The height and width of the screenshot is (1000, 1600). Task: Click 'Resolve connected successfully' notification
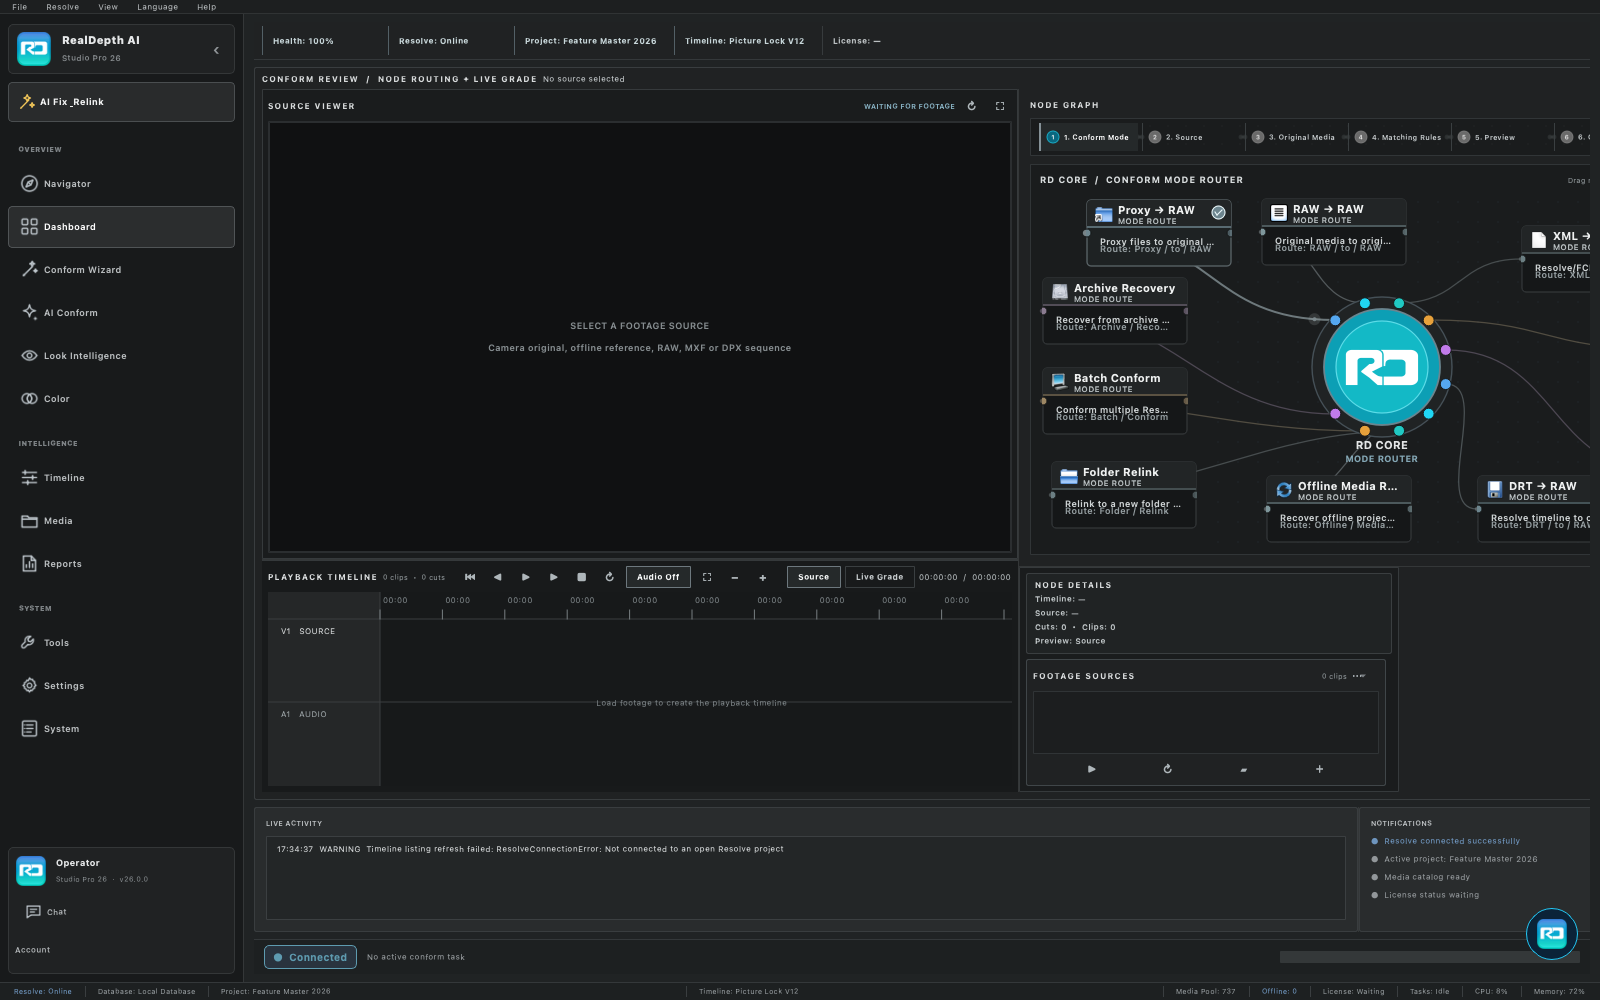[1452, 841]
